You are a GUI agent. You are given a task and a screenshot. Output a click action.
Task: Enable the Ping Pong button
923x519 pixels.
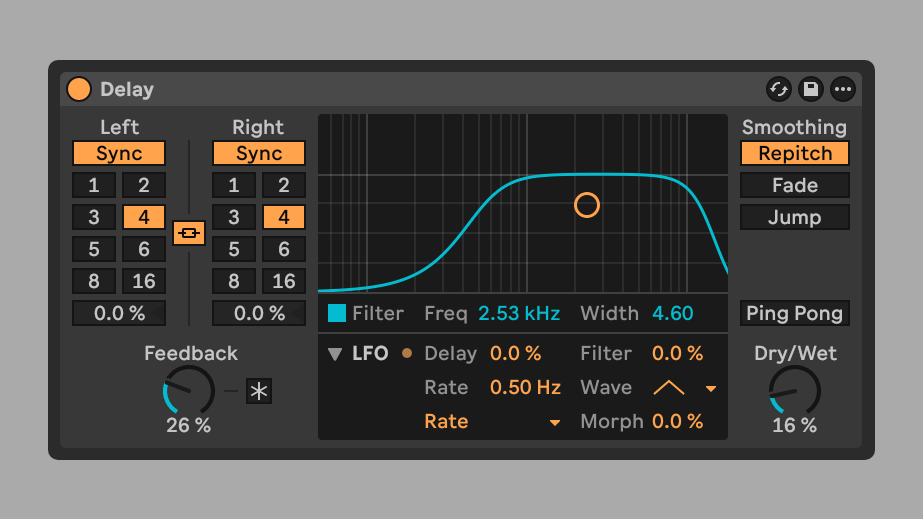coord(795,313)
